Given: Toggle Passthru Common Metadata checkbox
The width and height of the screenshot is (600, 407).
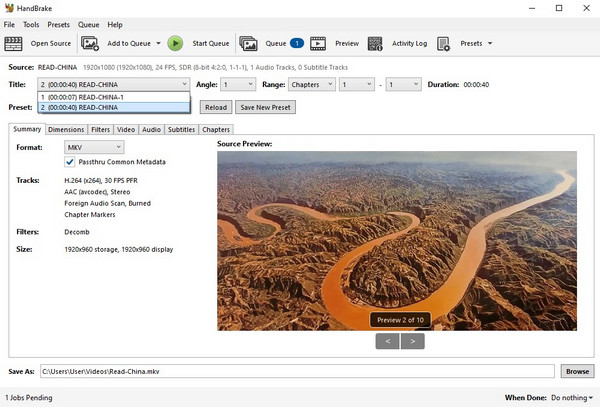Looking at the screenshot, I should tap(70, 162).
